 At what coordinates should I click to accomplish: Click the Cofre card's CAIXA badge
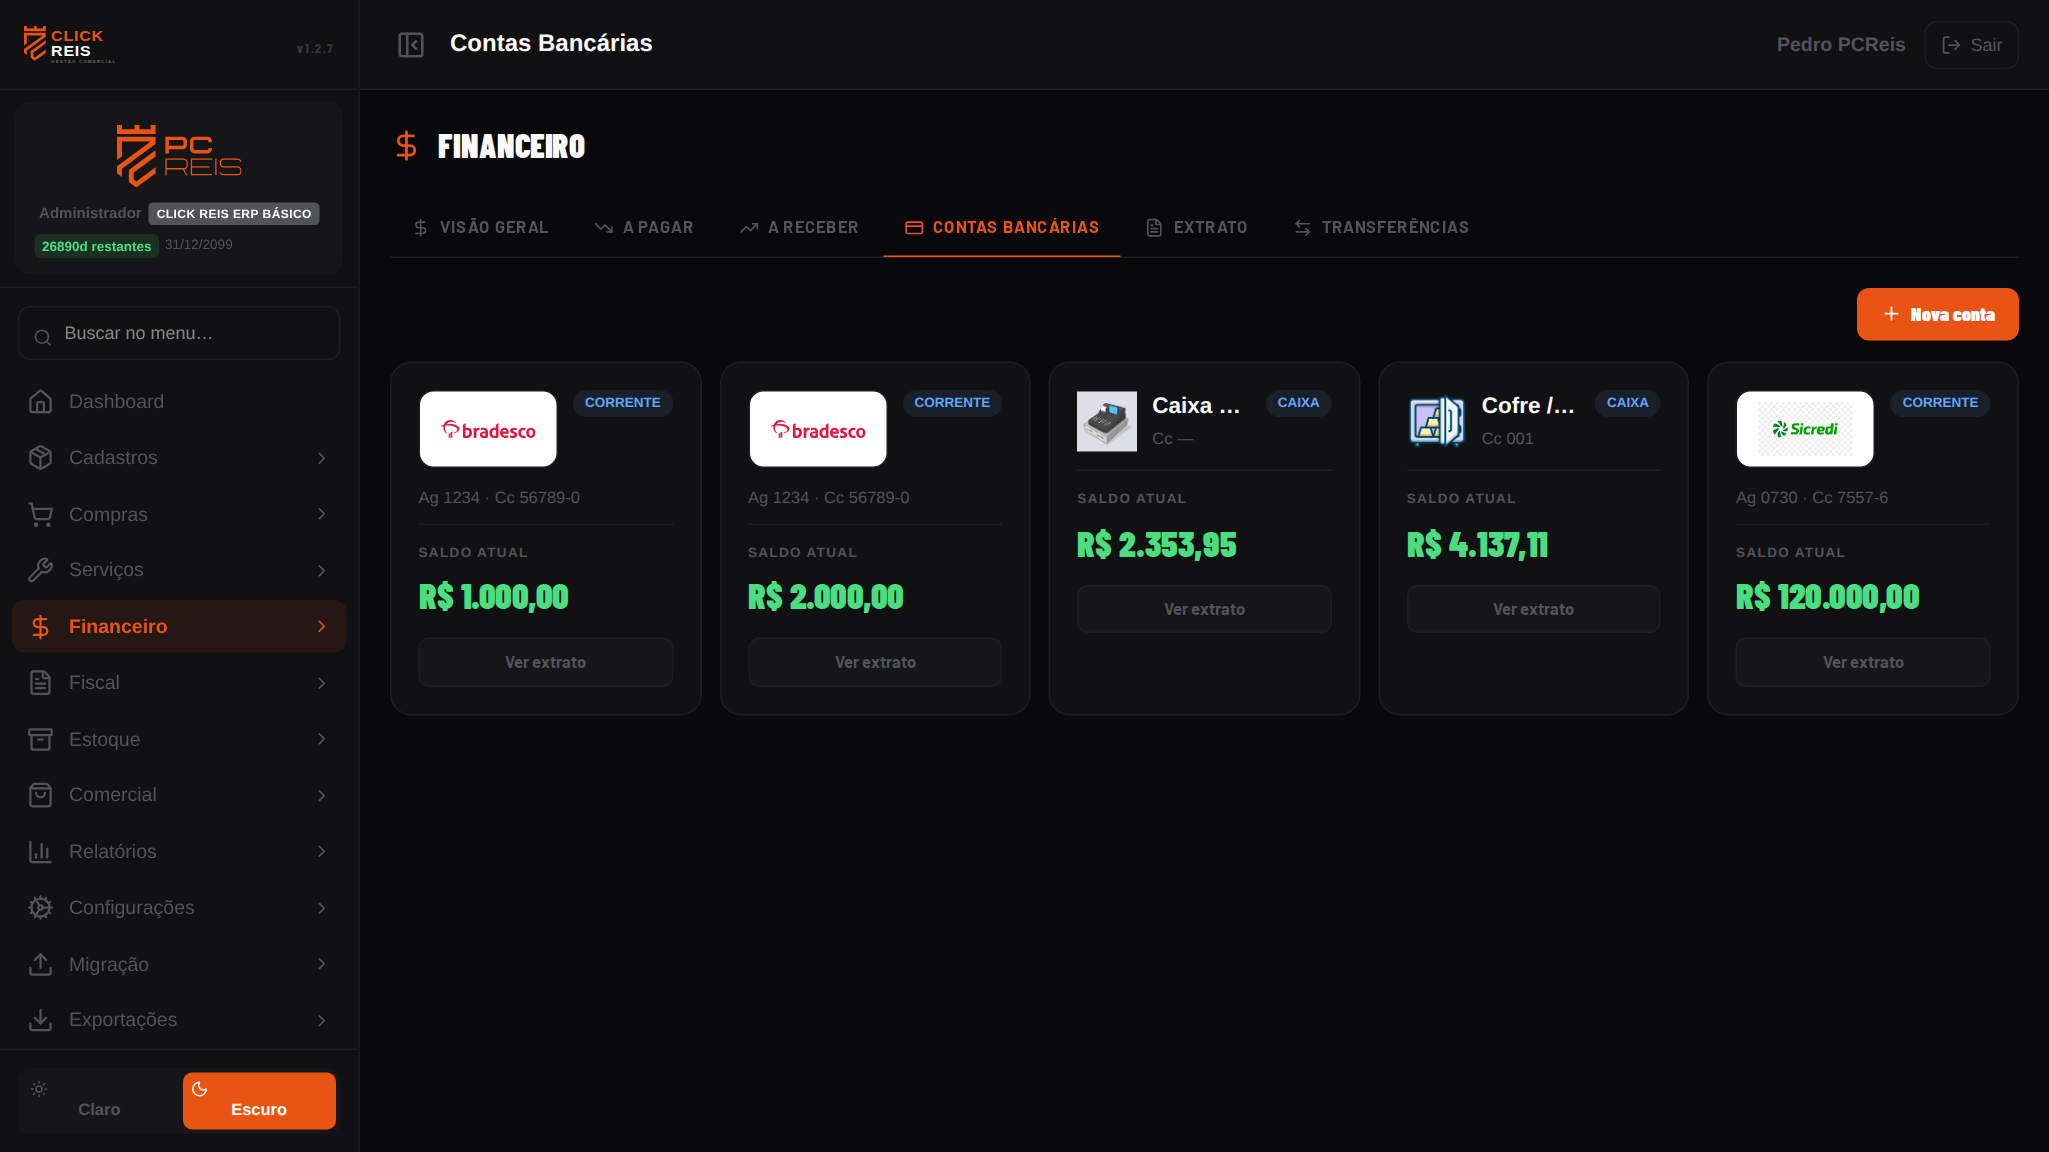pos(1627,403)
